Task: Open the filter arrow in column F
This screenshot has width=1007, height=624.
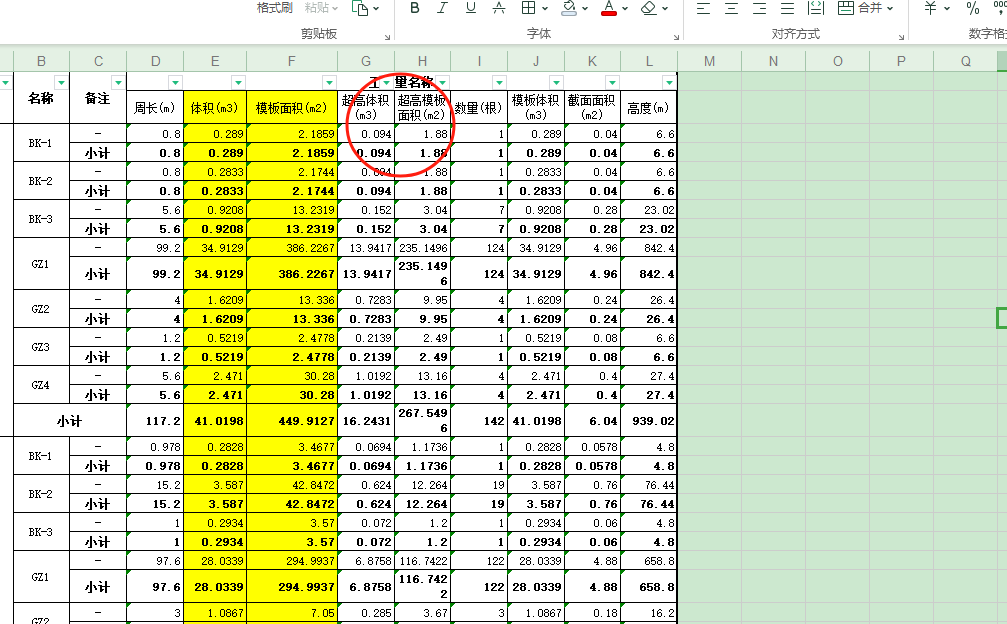Action: coord(329,82)
